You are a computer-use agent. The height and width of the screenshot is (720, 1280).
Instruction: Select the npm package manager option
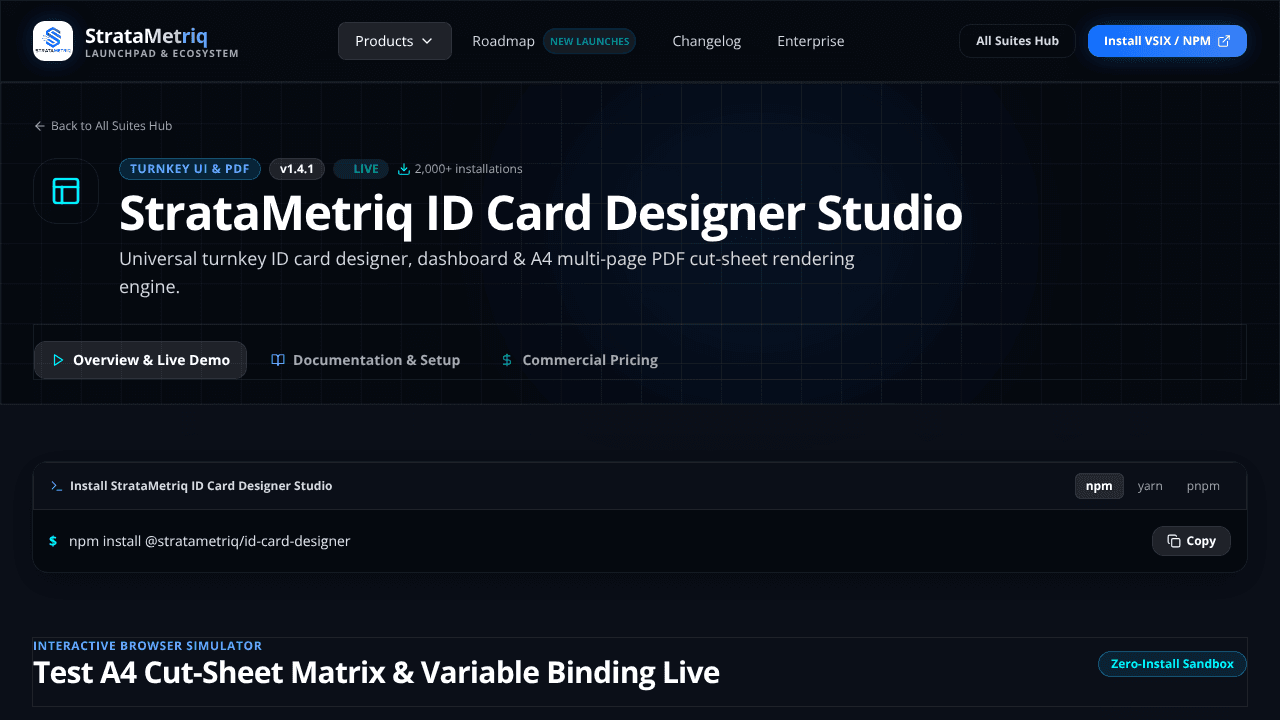pyautogui.click(x=1099, y=486)
